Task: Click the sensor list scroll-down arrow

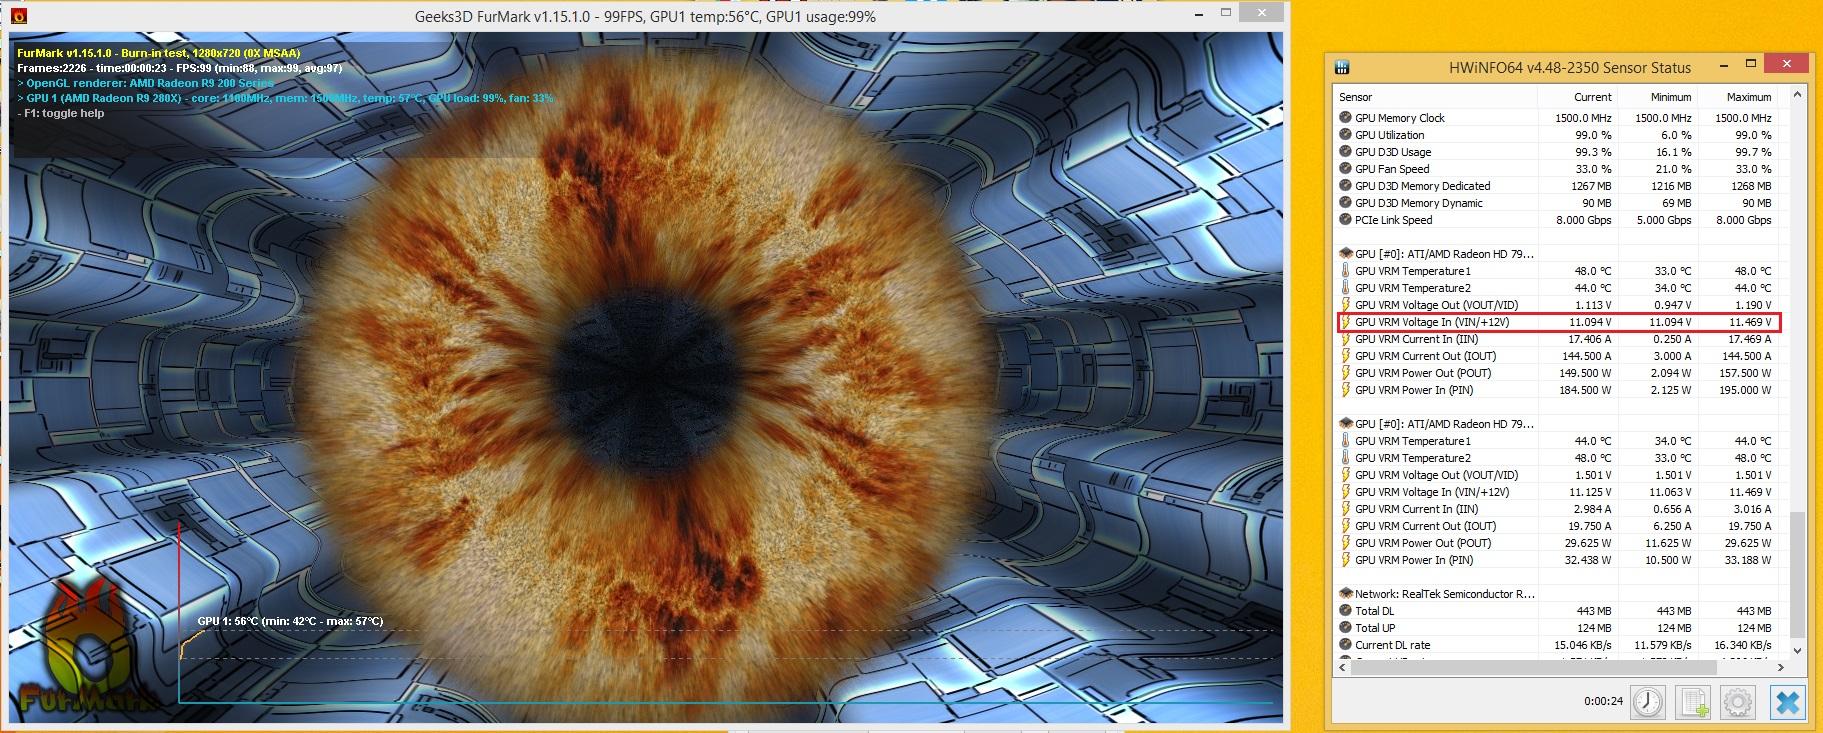Action: click(1797, 650)
